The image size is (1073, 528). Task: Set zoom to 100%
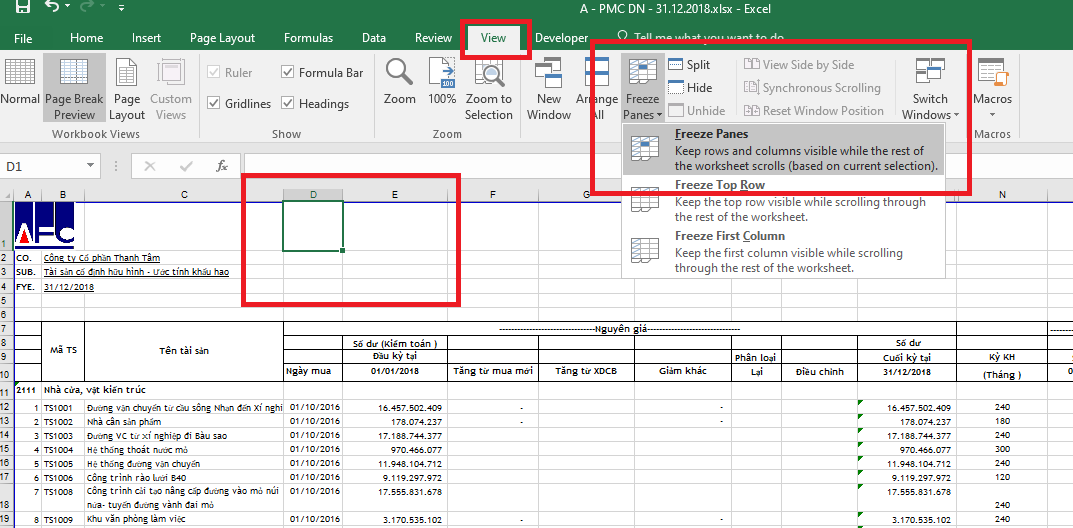pyautogui.click(x=442, y=81)
